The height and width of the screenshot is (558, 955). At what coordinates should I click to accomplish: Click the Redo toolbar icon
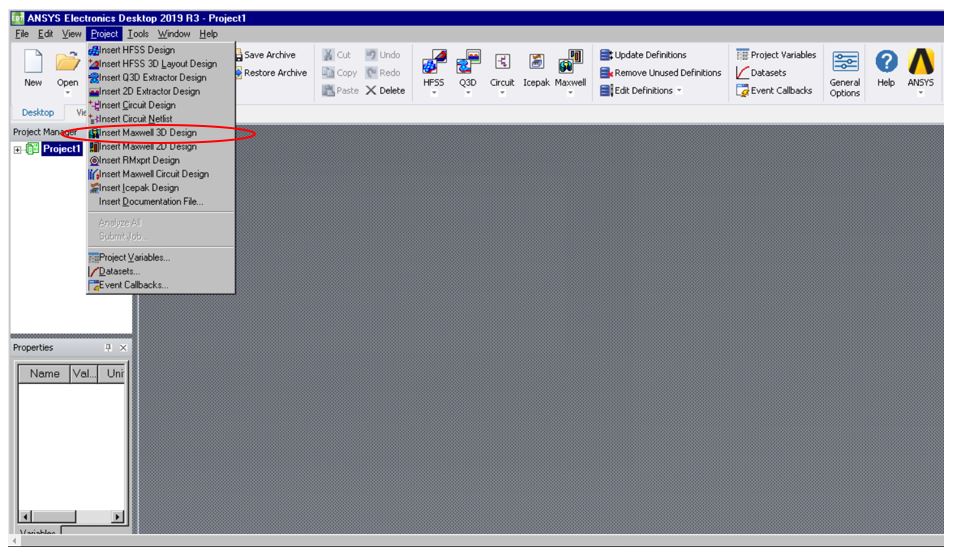tap(371, 72)
